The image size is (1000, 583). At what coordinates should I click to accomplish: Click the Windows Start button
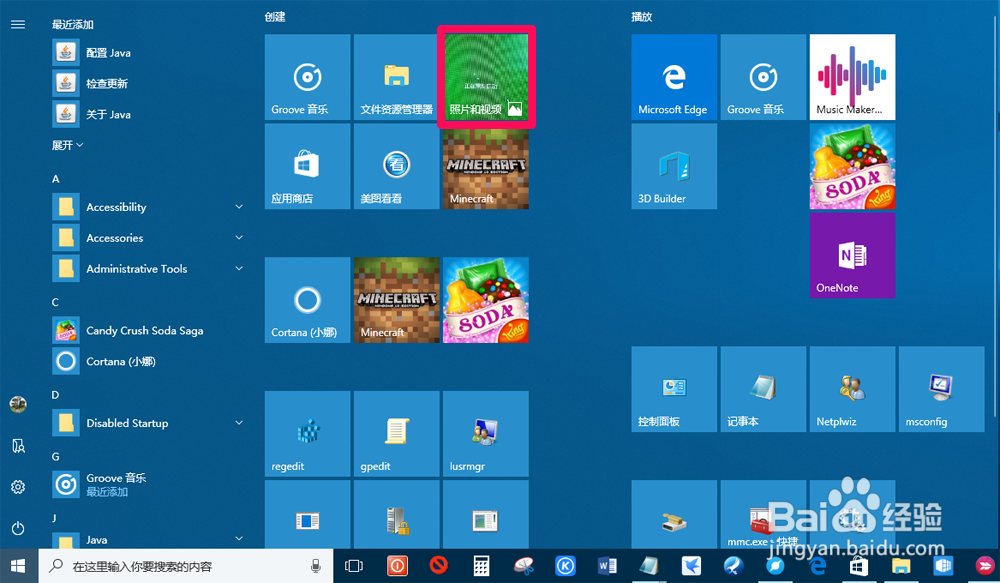coord(18,566)
